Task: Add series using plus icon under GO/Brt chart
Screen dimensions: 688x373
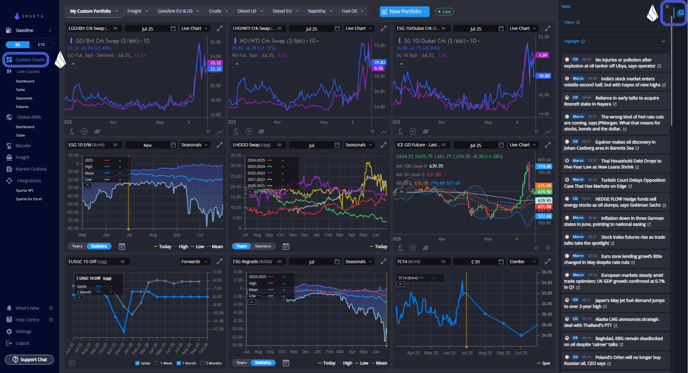Action: [84, 131]
